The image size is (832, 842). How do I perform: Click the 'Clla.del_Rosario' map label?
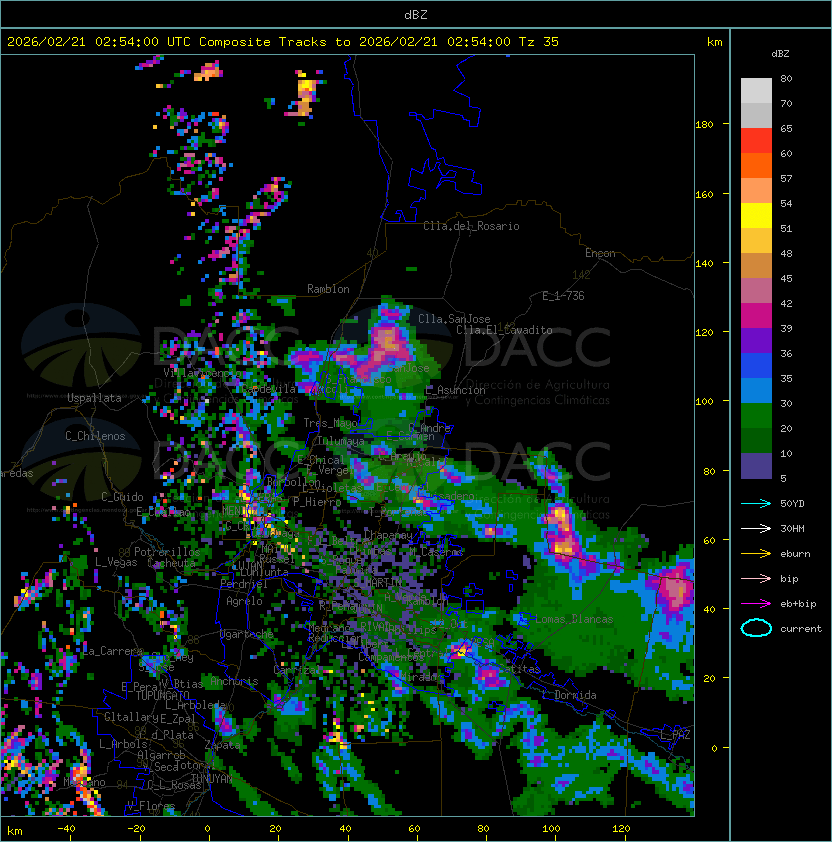tap(471, 226)
